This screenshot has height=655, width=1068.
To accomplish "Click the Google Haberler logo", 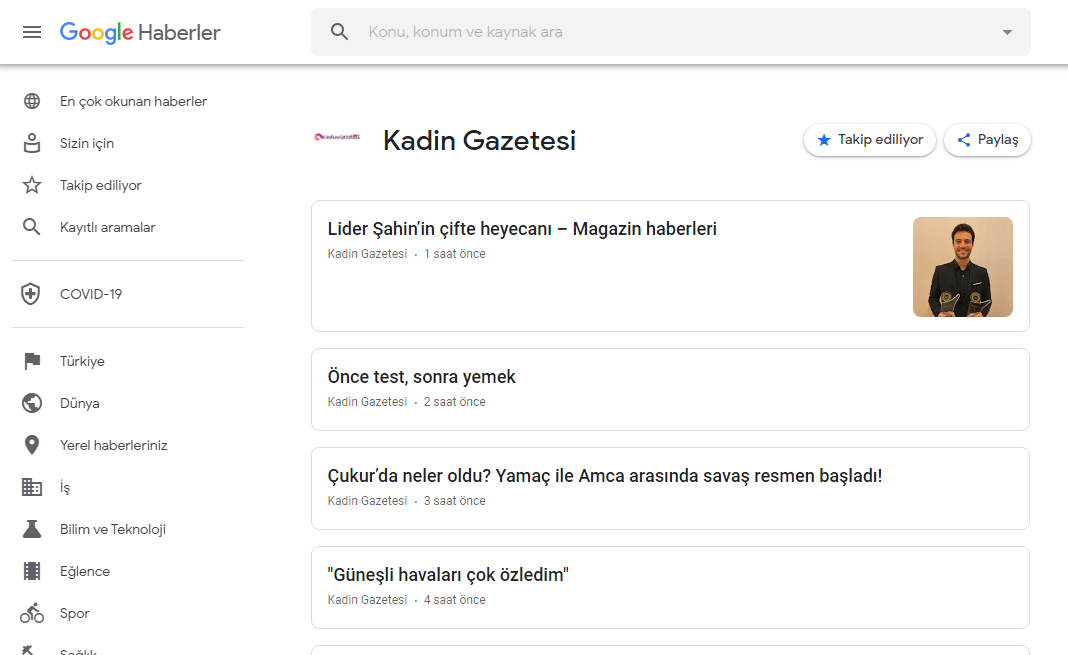I will point(140,32).
